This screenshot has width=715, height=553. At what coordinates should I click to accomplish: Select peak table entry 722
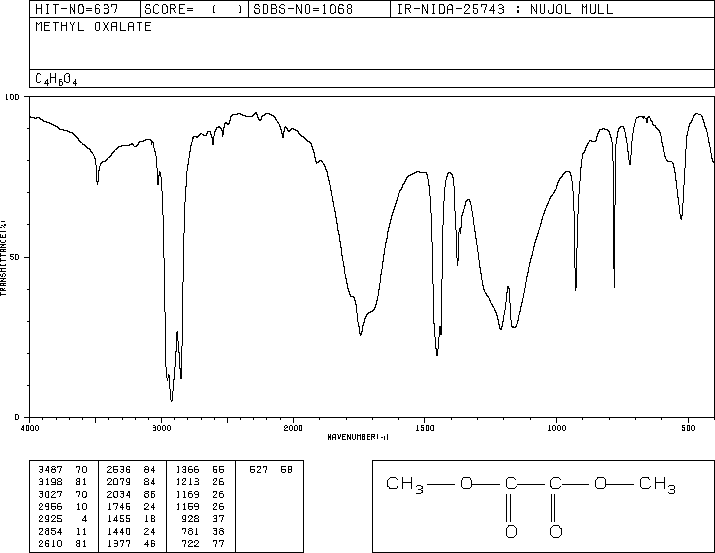pos(191,543)
